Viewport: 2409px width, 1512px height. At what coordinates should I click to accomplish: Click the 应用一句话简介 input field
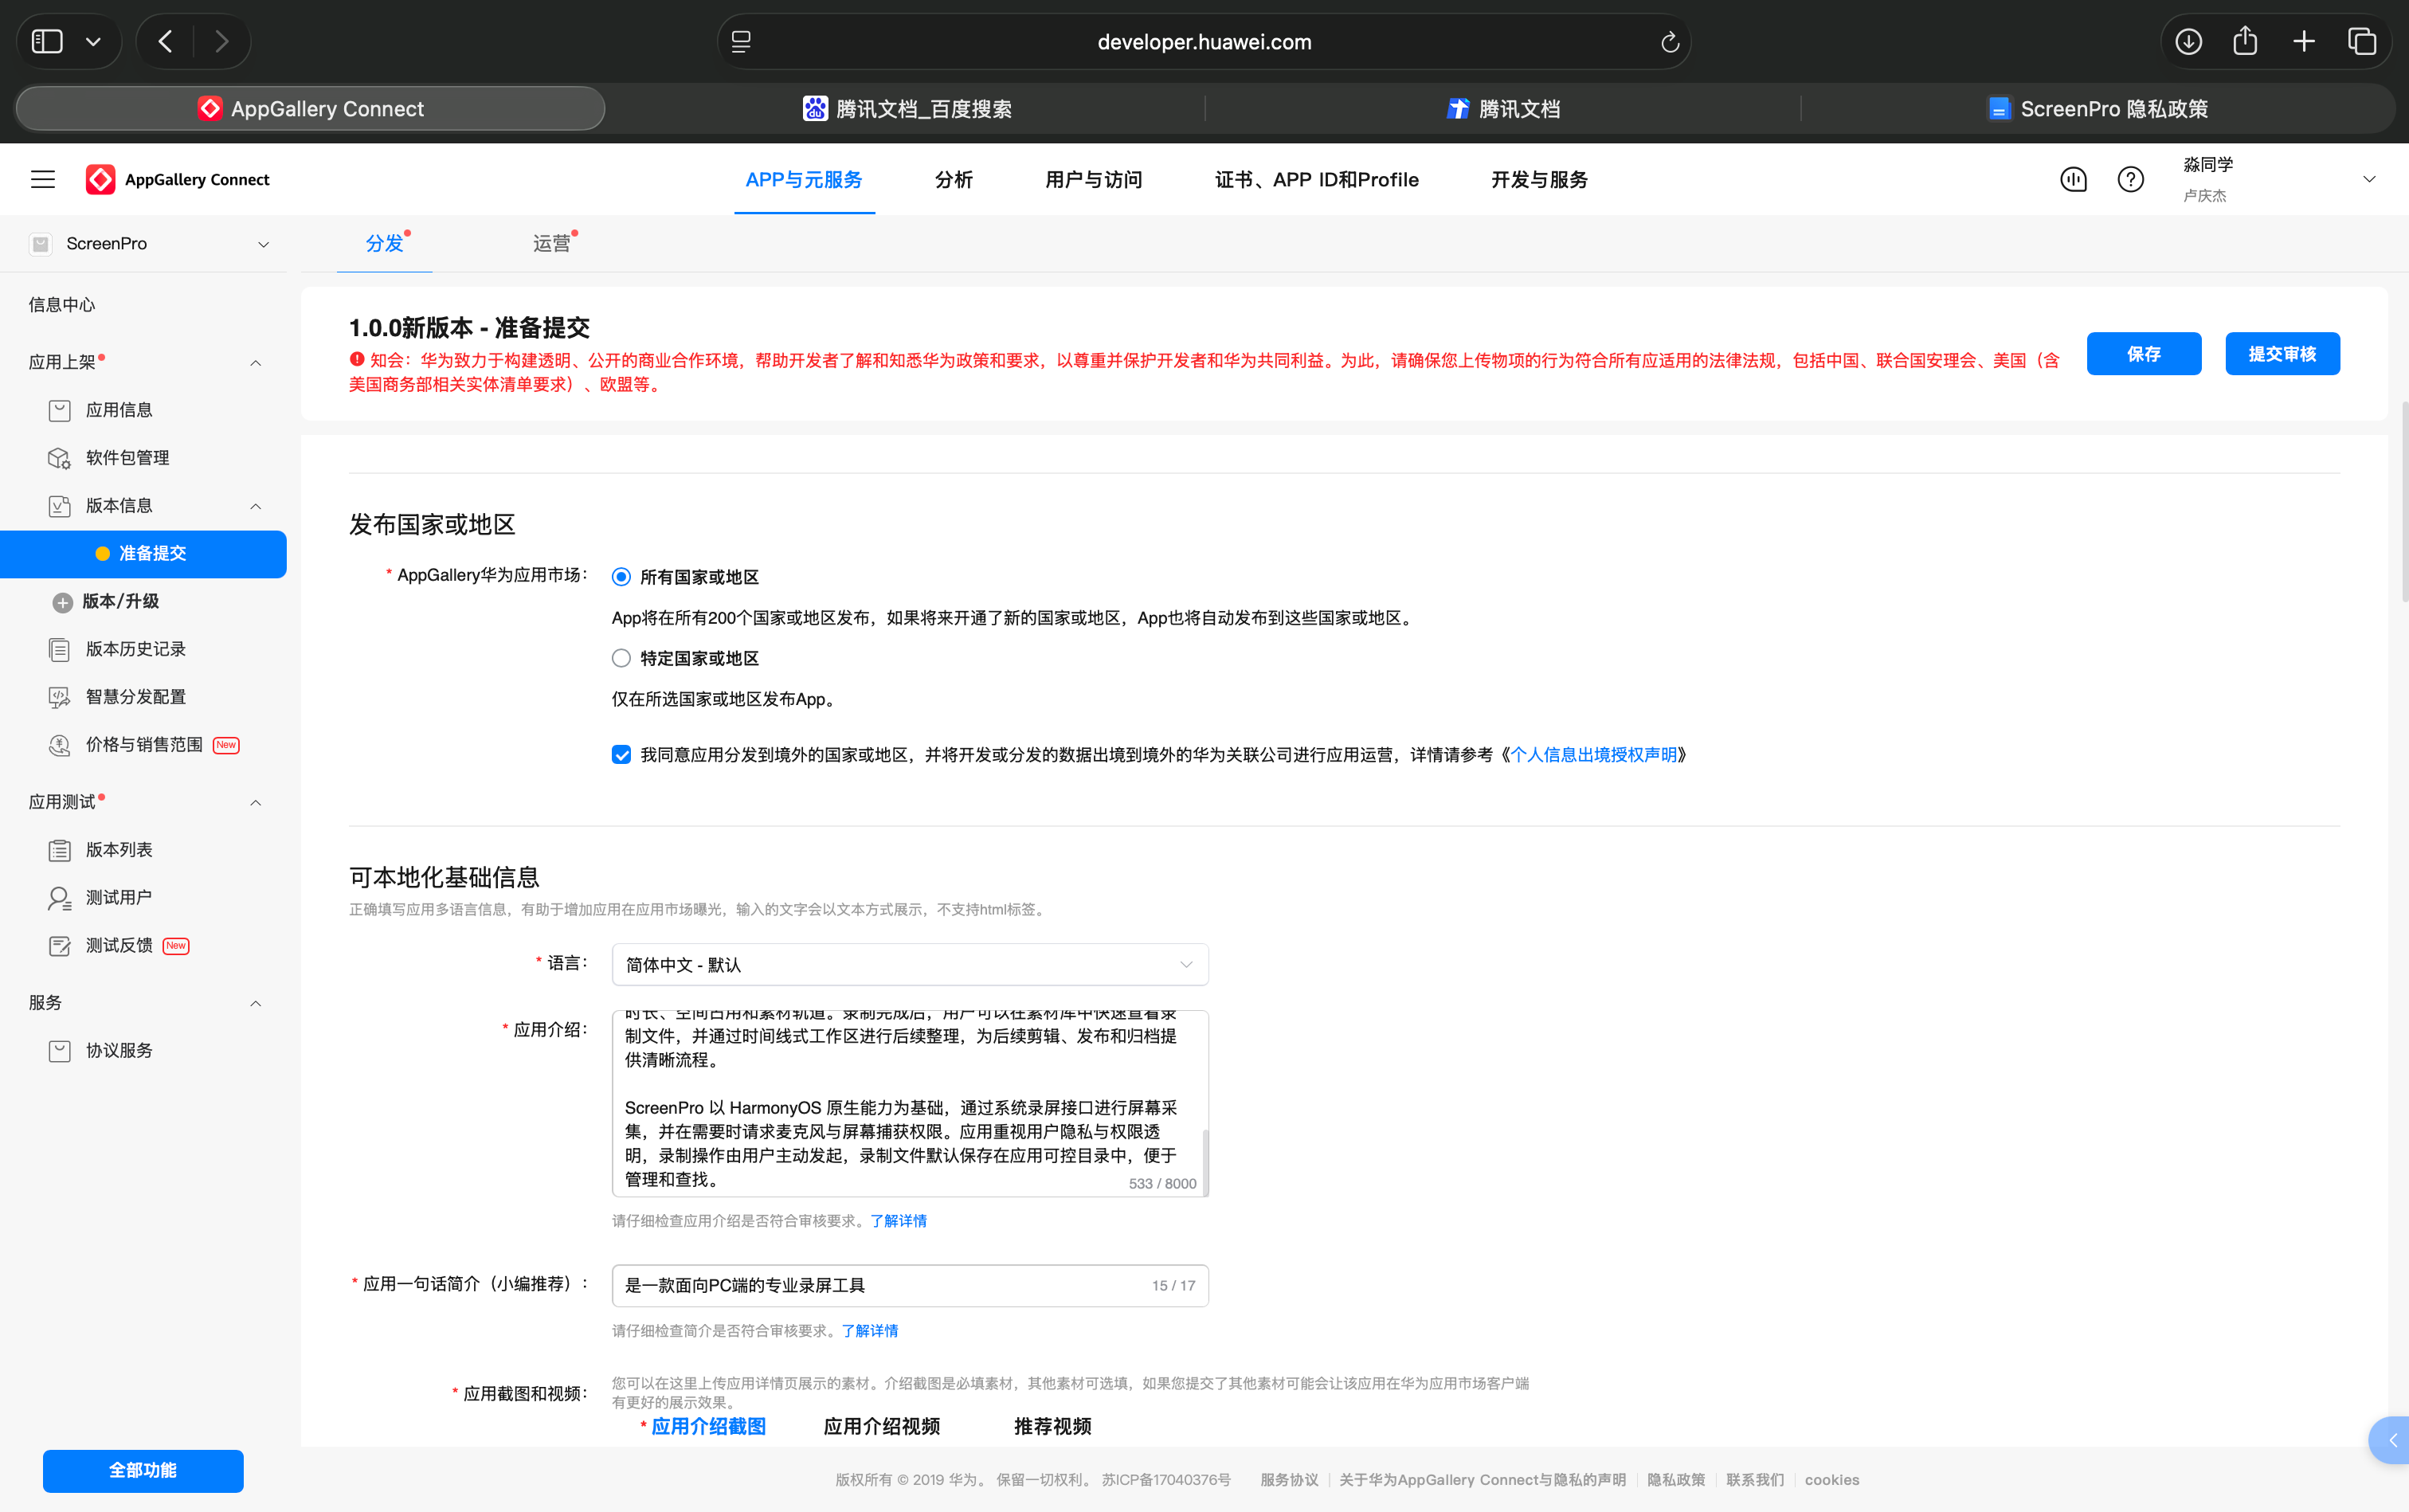pyautogui.click(x=910, y=1285)
